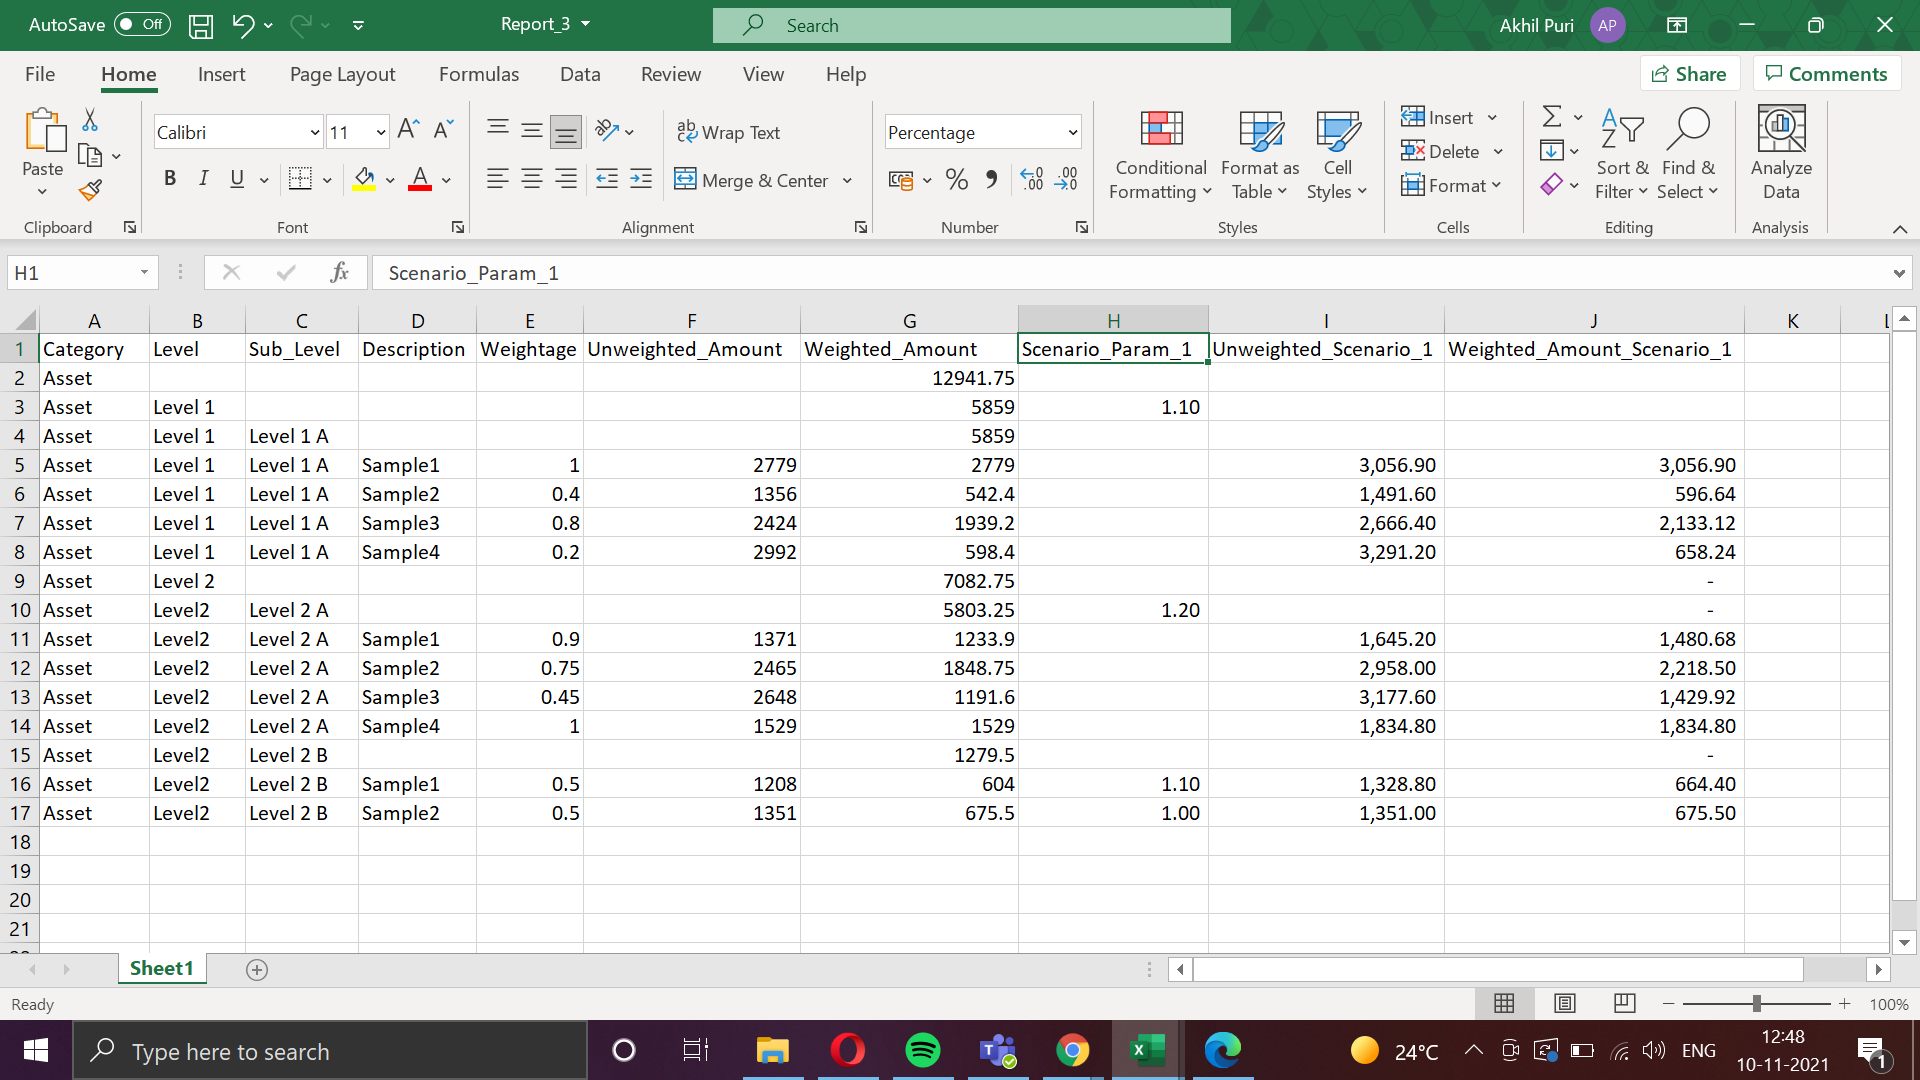Open Spotify from the taskbar
Screen dimensions: 1920x1080
point(922,1051)
